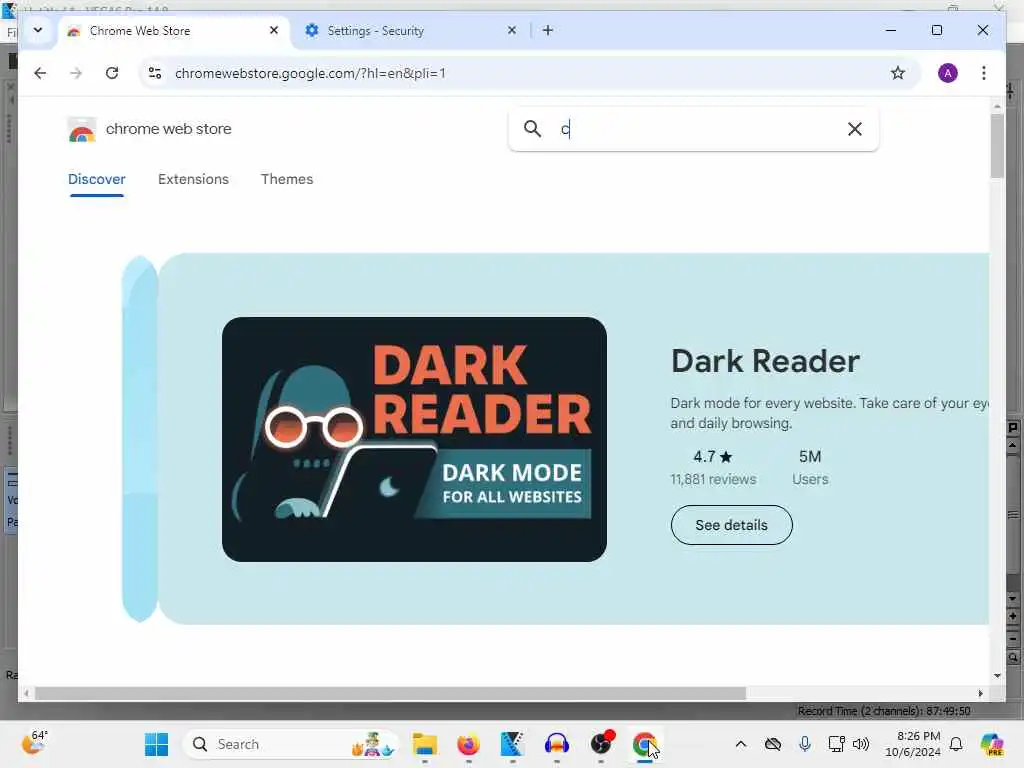
Task: Click the forward navigation arrow
Action: pos(76,73)
